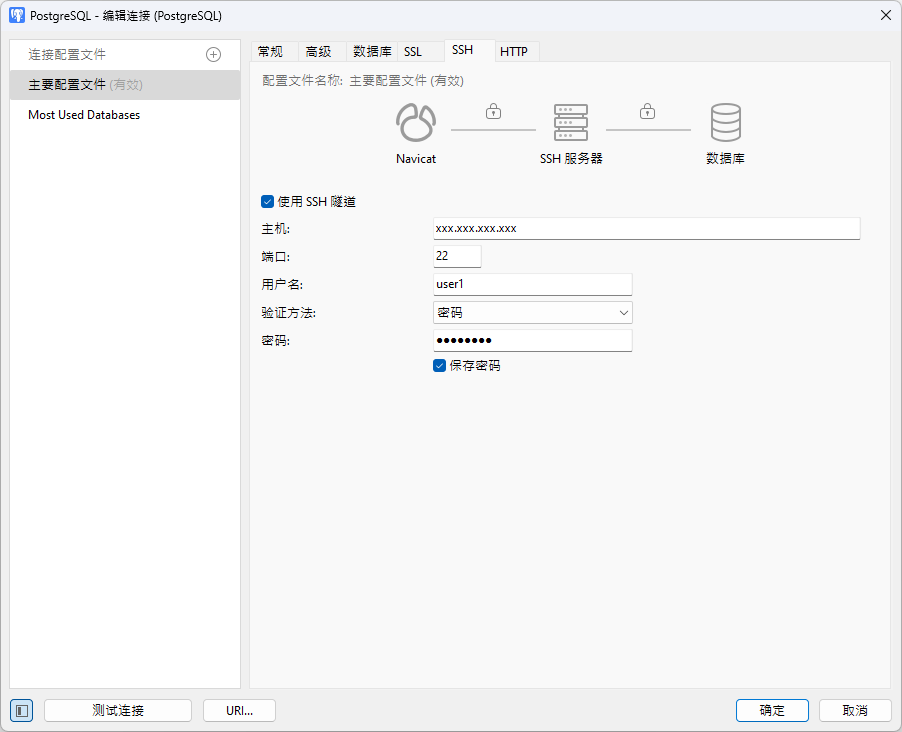The image size is (902, 732).
Task: Click the 连接配置文件 header text
Action: click(x=67, y=55)
